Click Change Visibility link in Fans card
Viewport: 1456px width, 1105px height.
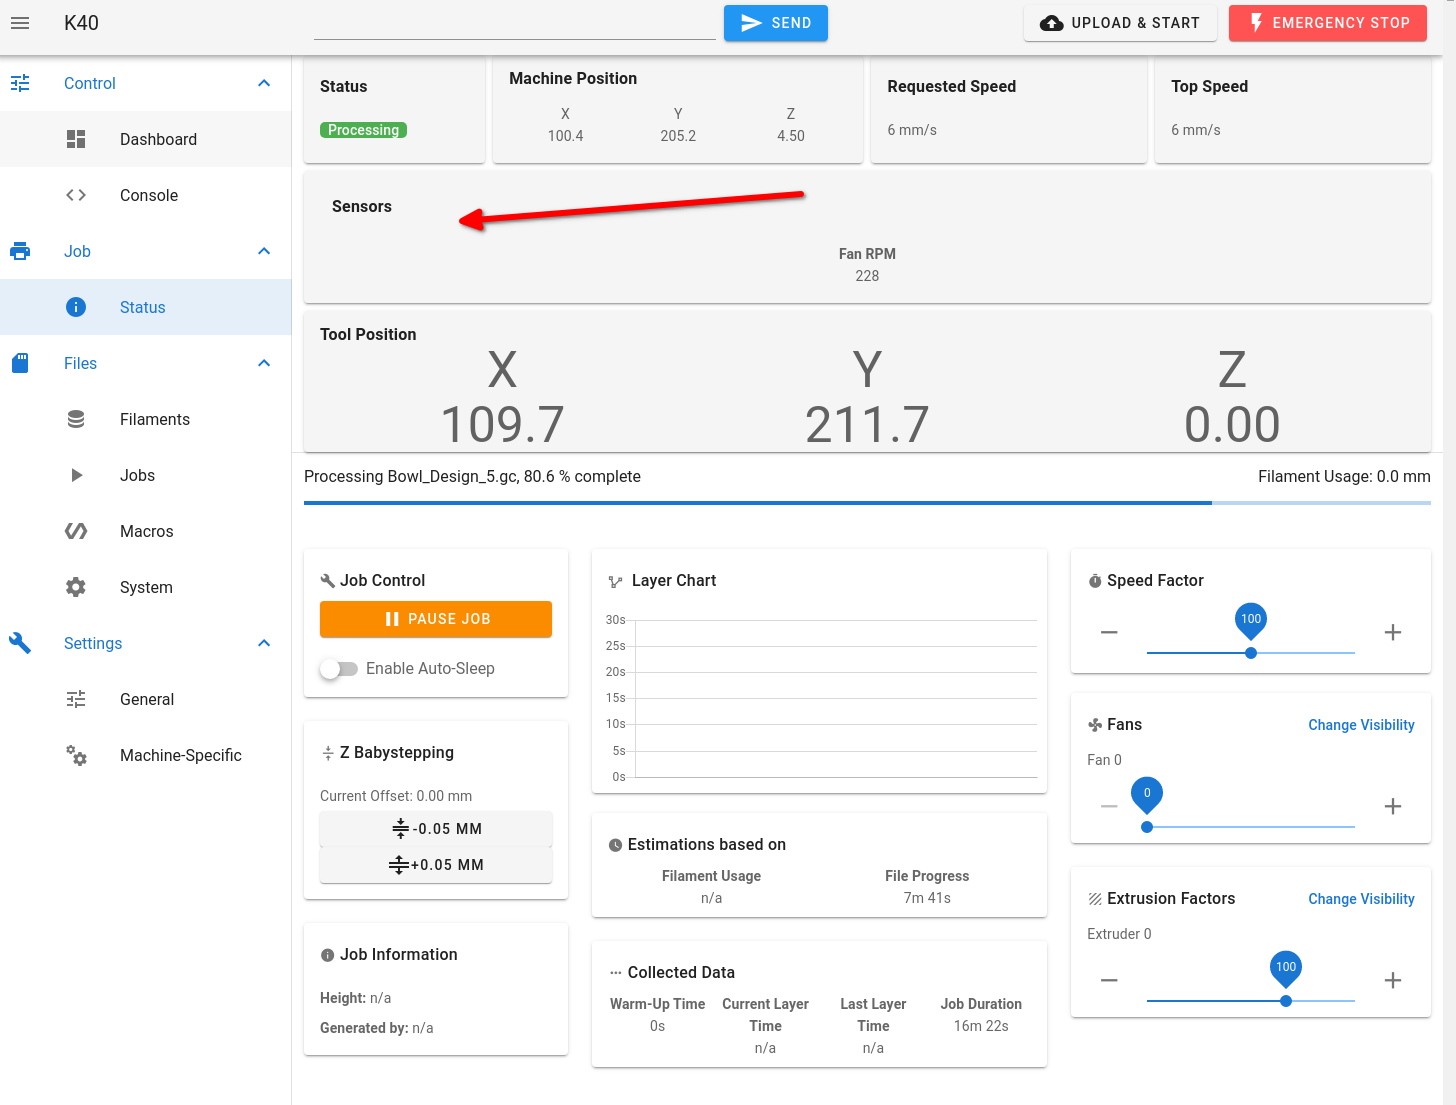(x=1361, y=725)
